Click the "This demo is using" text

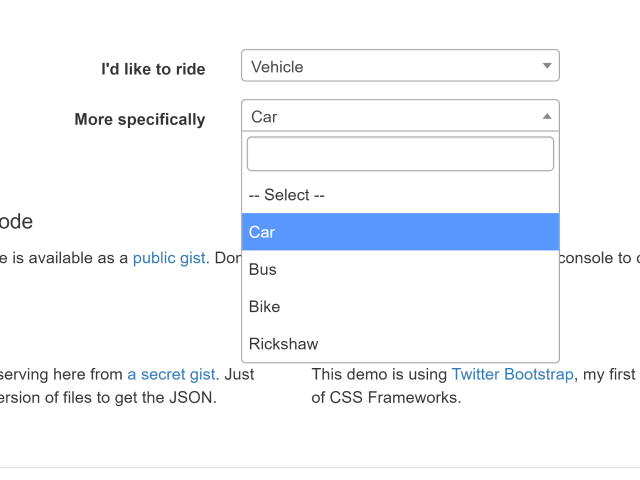pyautogui.click(x=378, y=374)
